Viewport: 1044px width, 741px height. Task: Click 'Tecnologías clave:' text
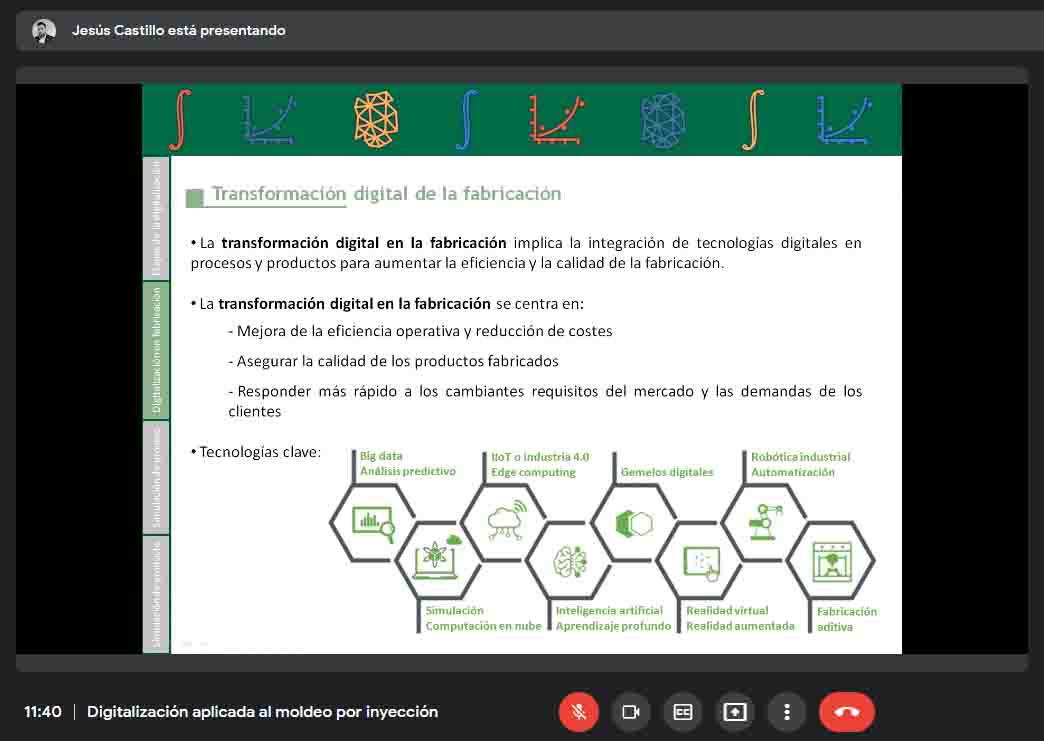click(260, 452)
